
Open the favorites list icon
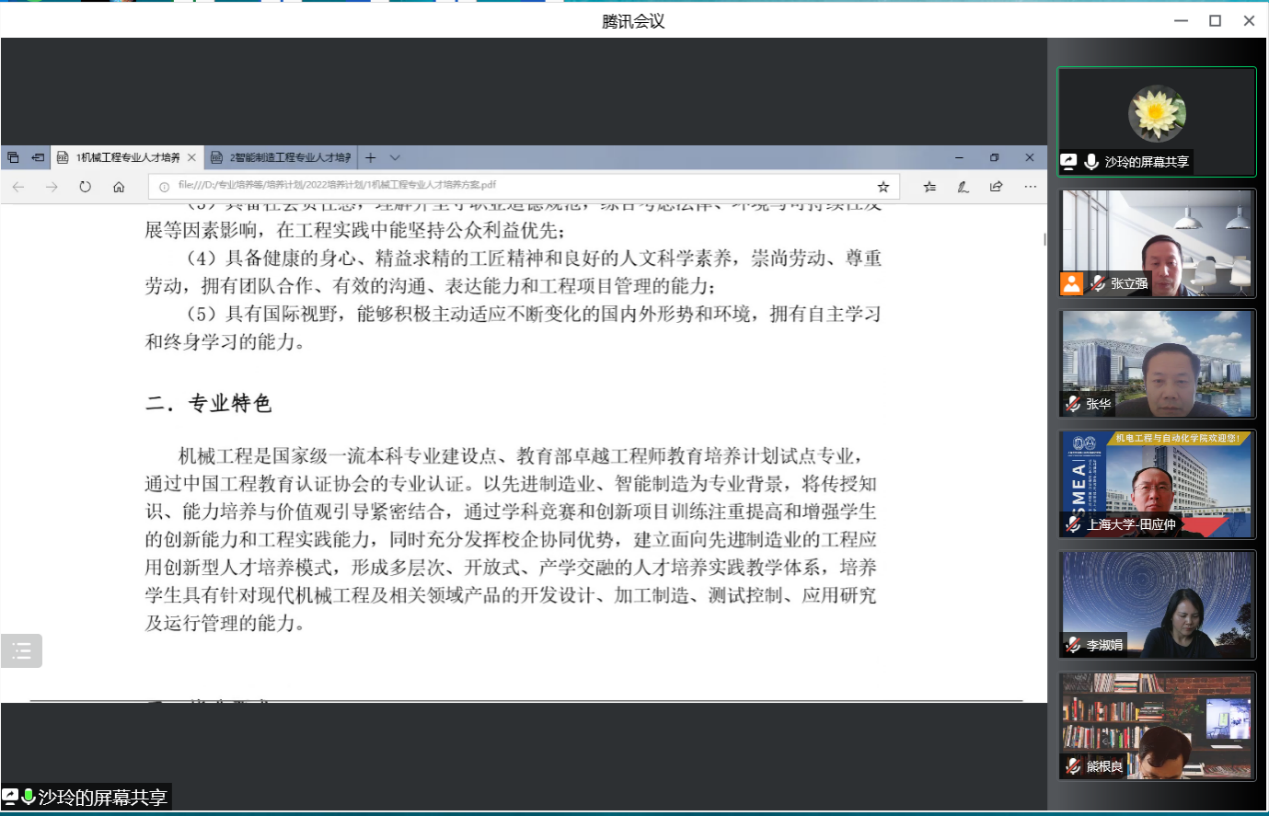click(930, 187)
